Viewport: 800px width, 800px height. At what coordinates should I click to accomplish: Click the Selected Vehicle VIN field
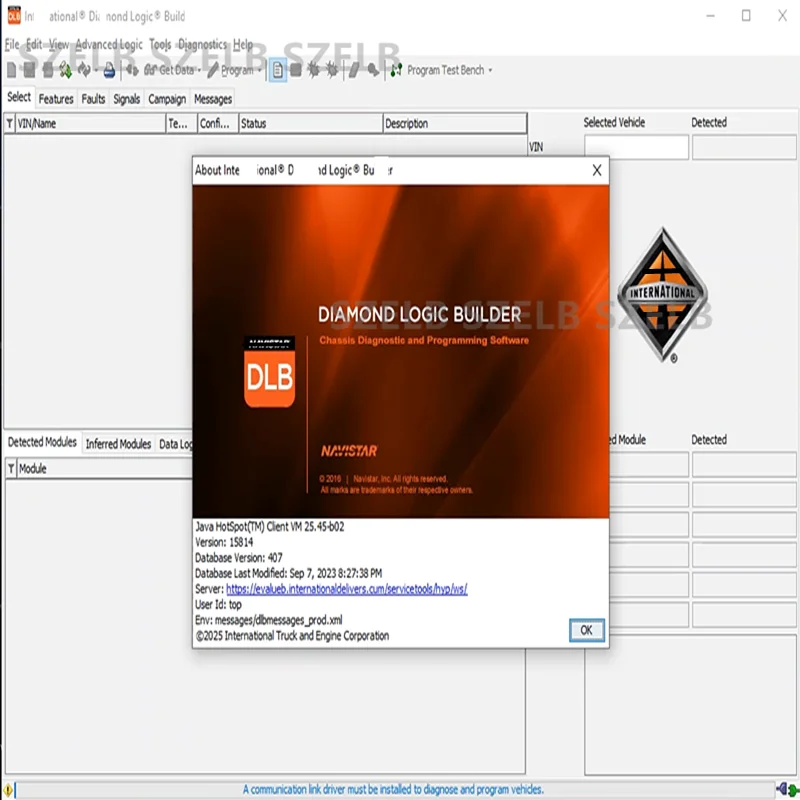[x=636, y=147]
